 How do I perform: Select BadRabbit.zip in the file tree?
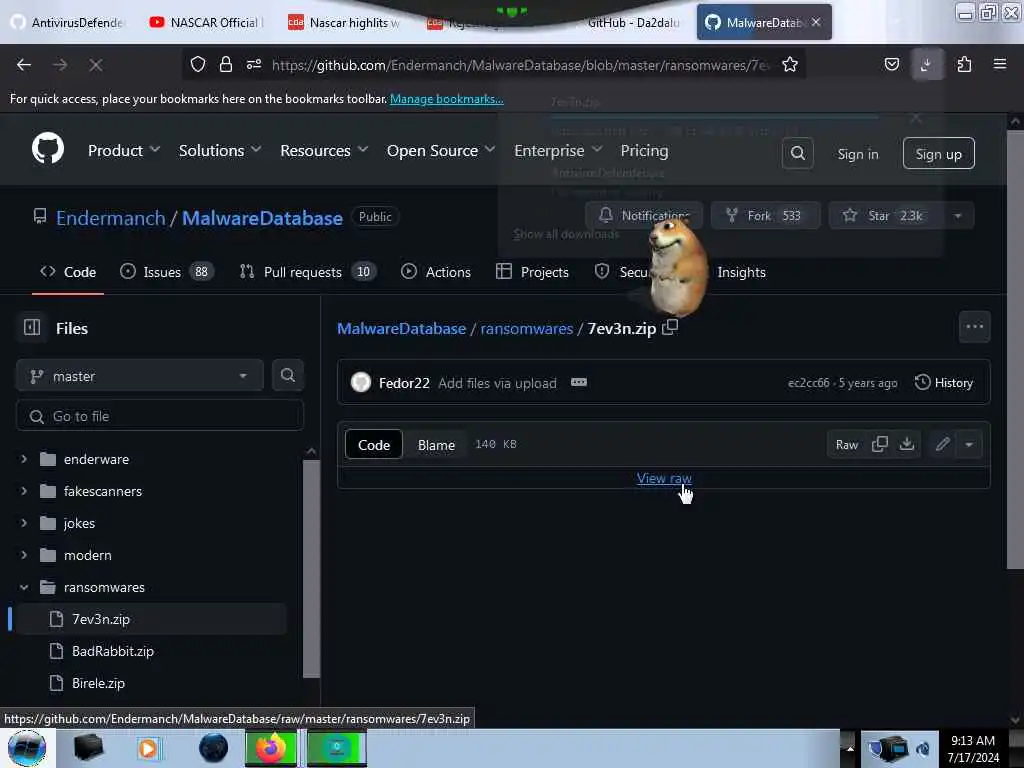click(113, 651)
